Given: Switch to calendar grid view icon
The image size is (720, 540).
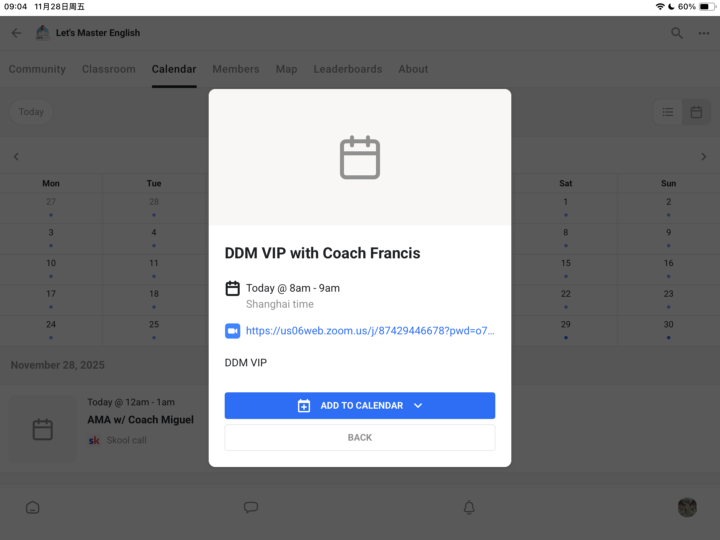Looking at the screenshot, I should [696, 112].
